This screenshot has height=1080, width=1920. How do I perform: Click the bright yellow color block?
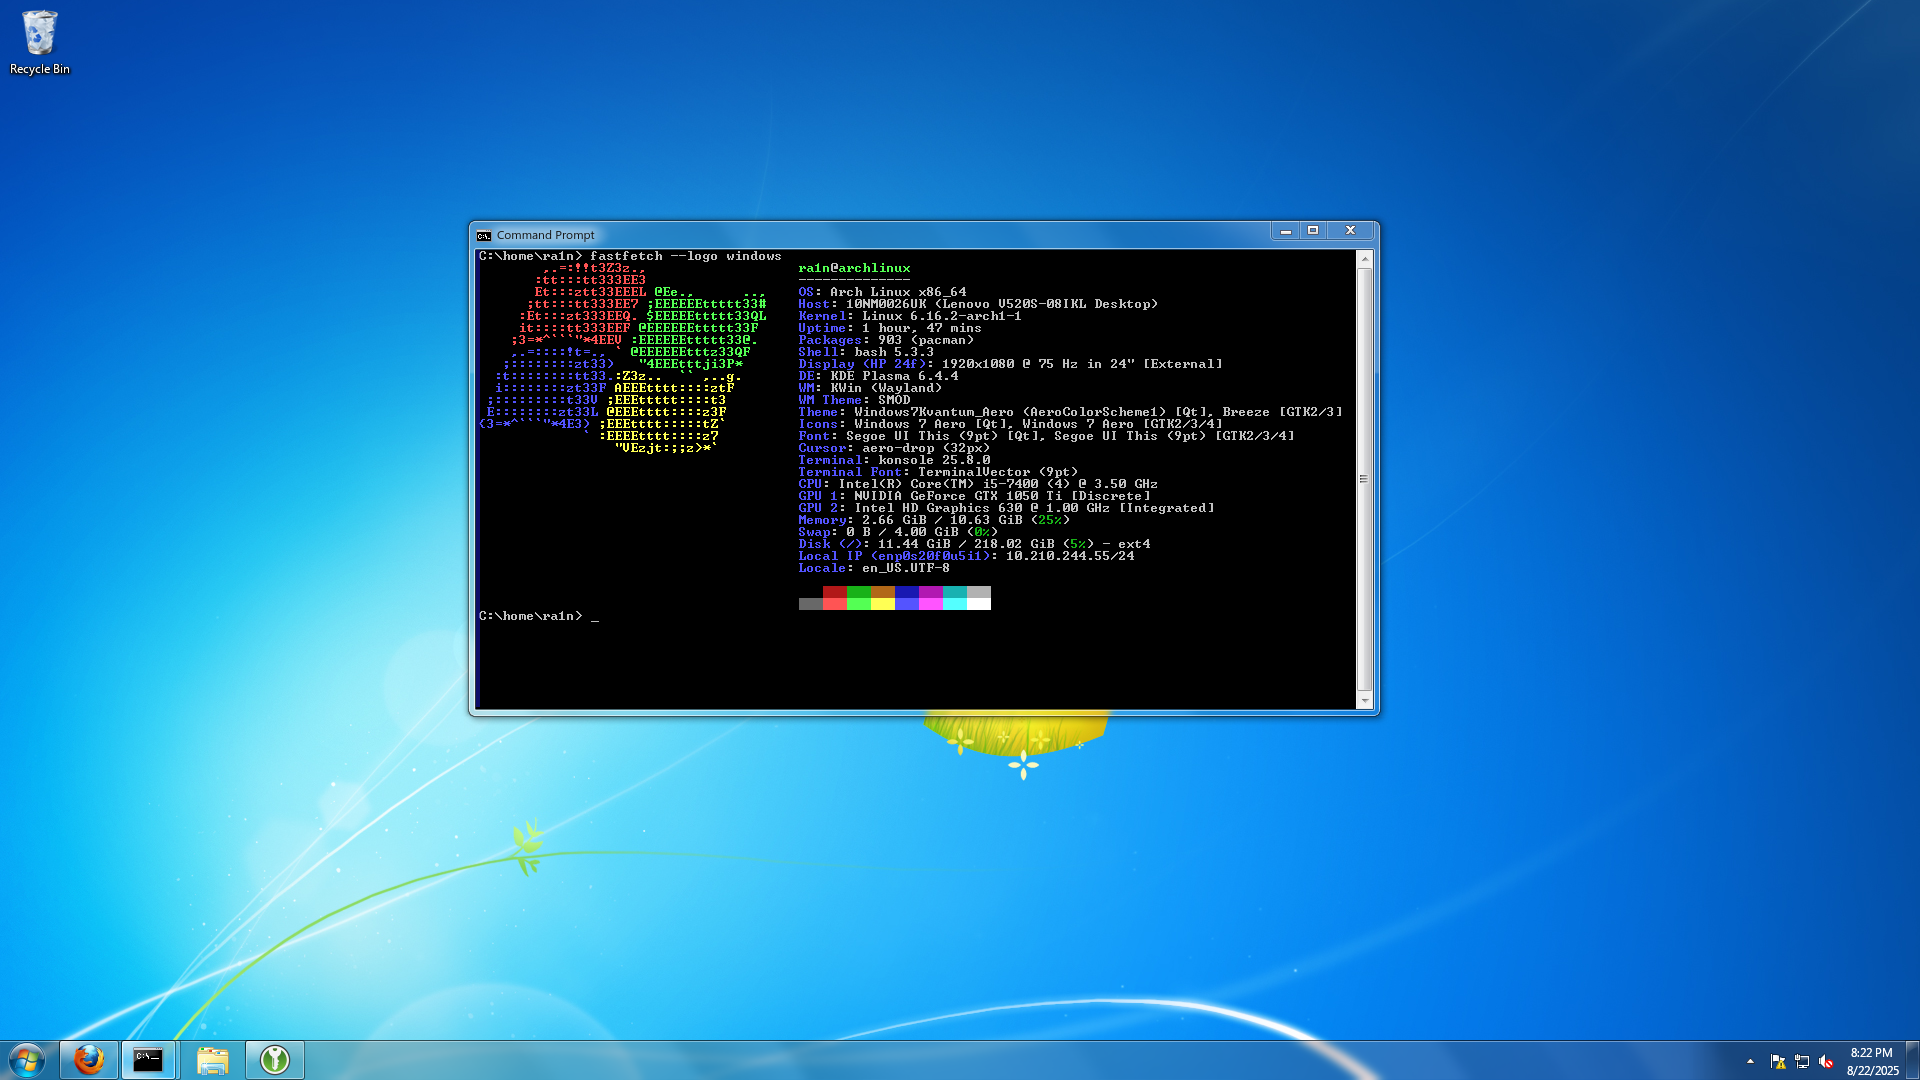(883, 604)
